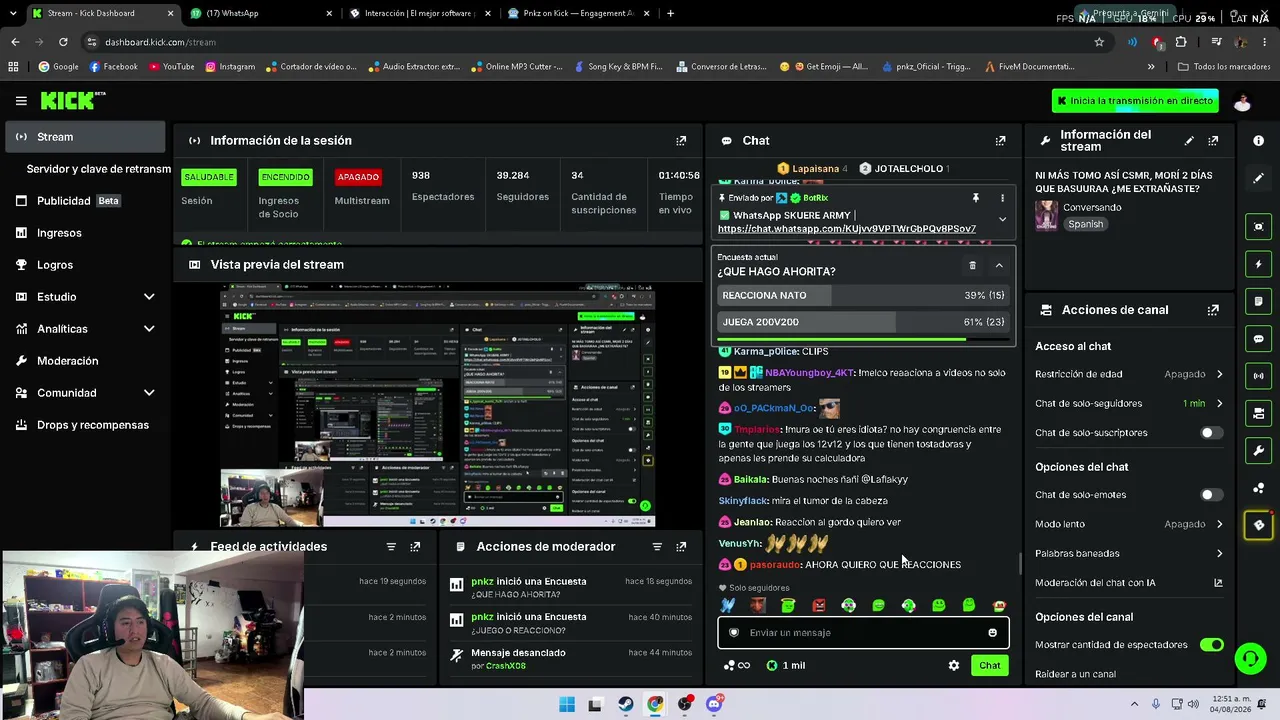Pop out the Chat panel
The height and width of the screenshot is (720, 1280).
(1000, 141)
